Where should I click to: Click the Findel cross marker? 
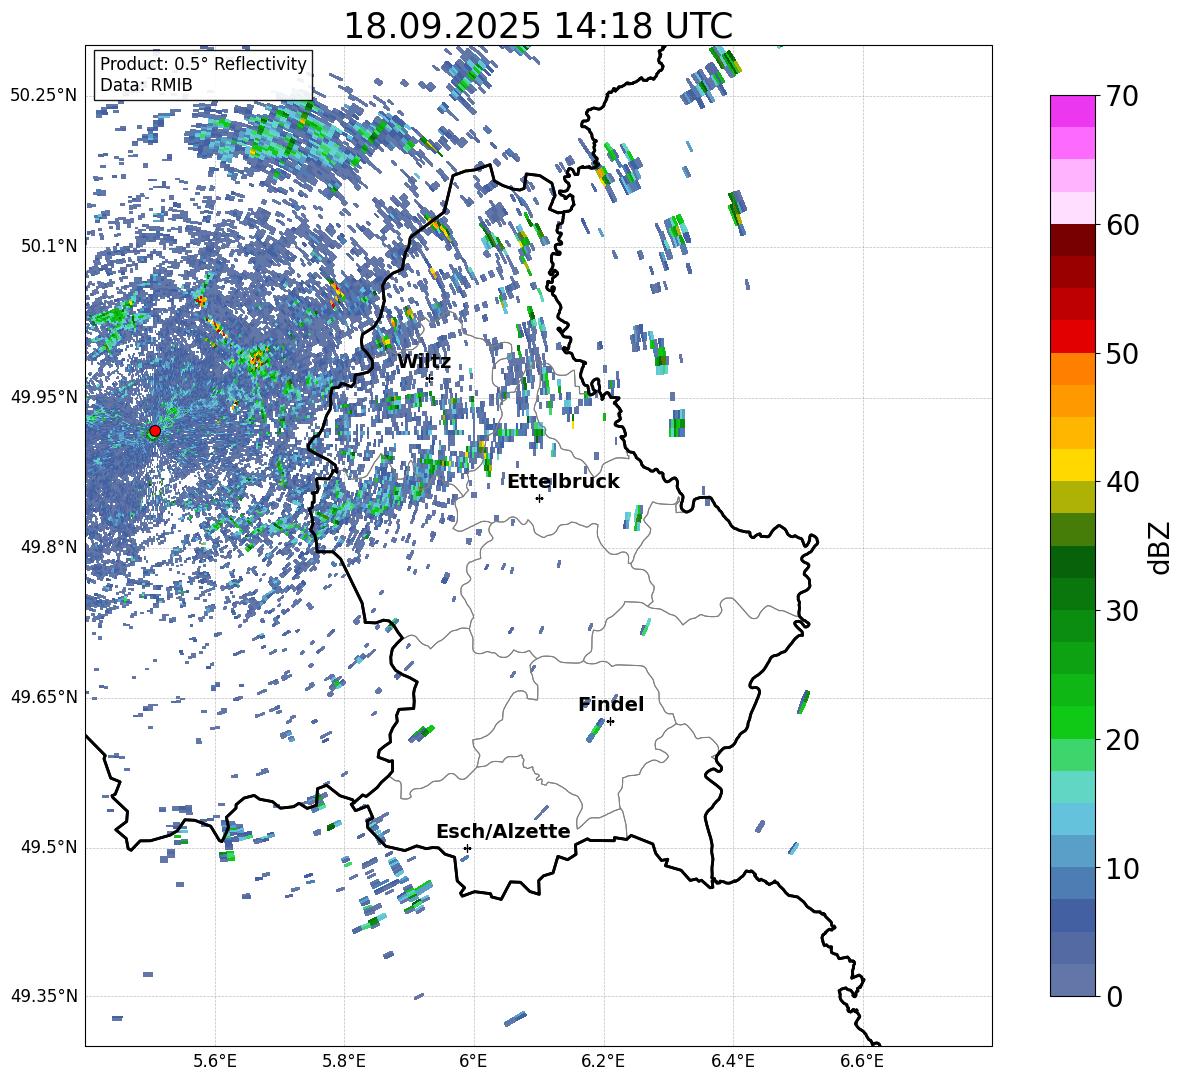[610, 722]
